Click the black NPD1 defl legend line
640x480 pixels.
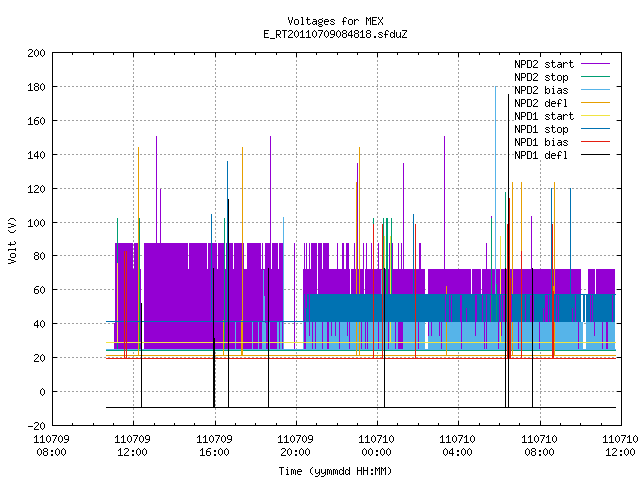tap(595, 155)
